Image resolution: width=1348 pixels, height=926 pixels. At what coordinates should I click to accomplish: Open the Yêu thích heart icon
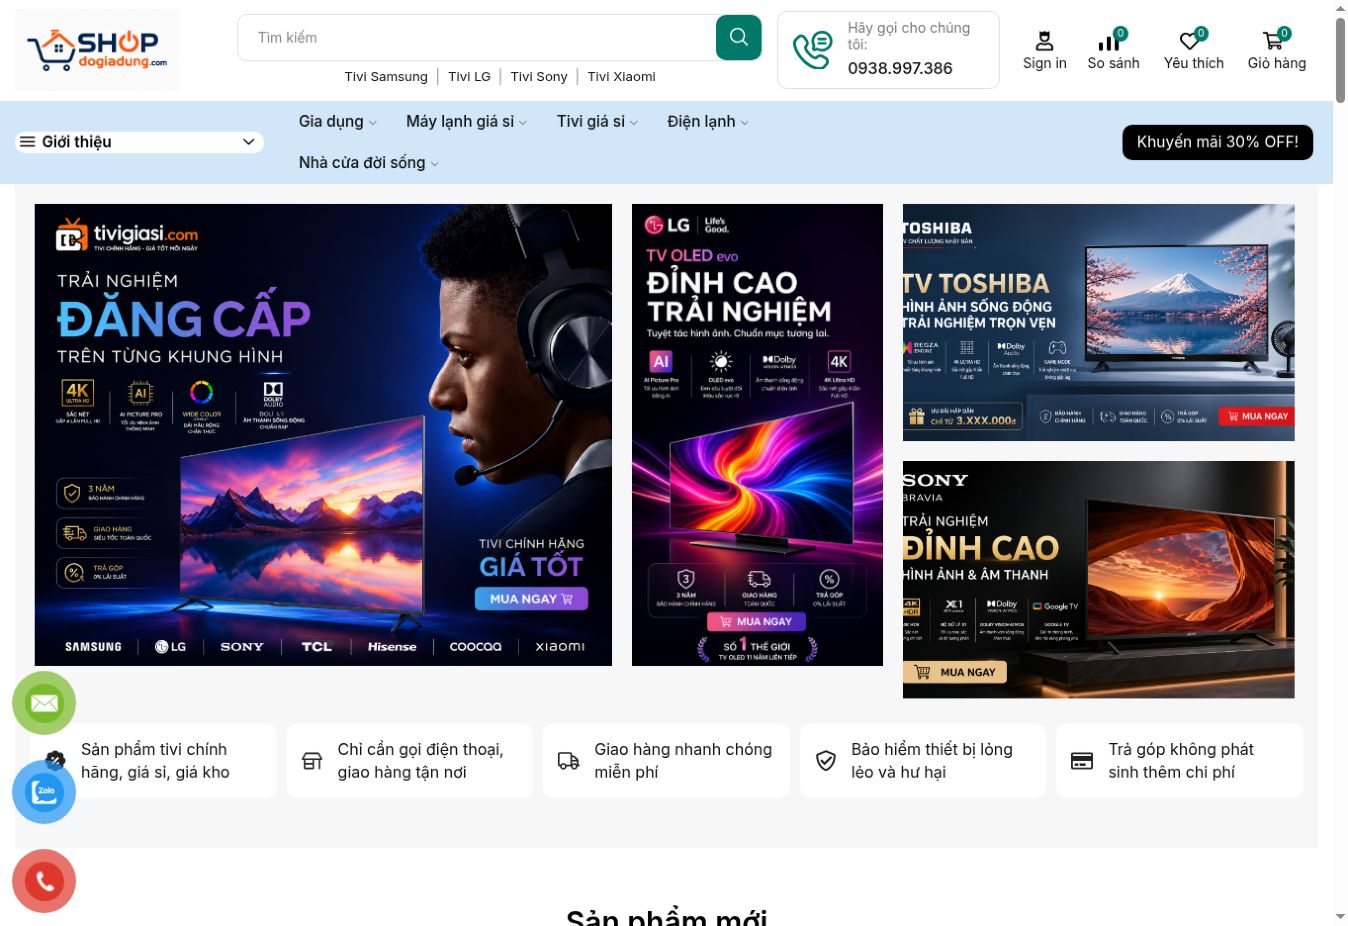coord(1189,42)
